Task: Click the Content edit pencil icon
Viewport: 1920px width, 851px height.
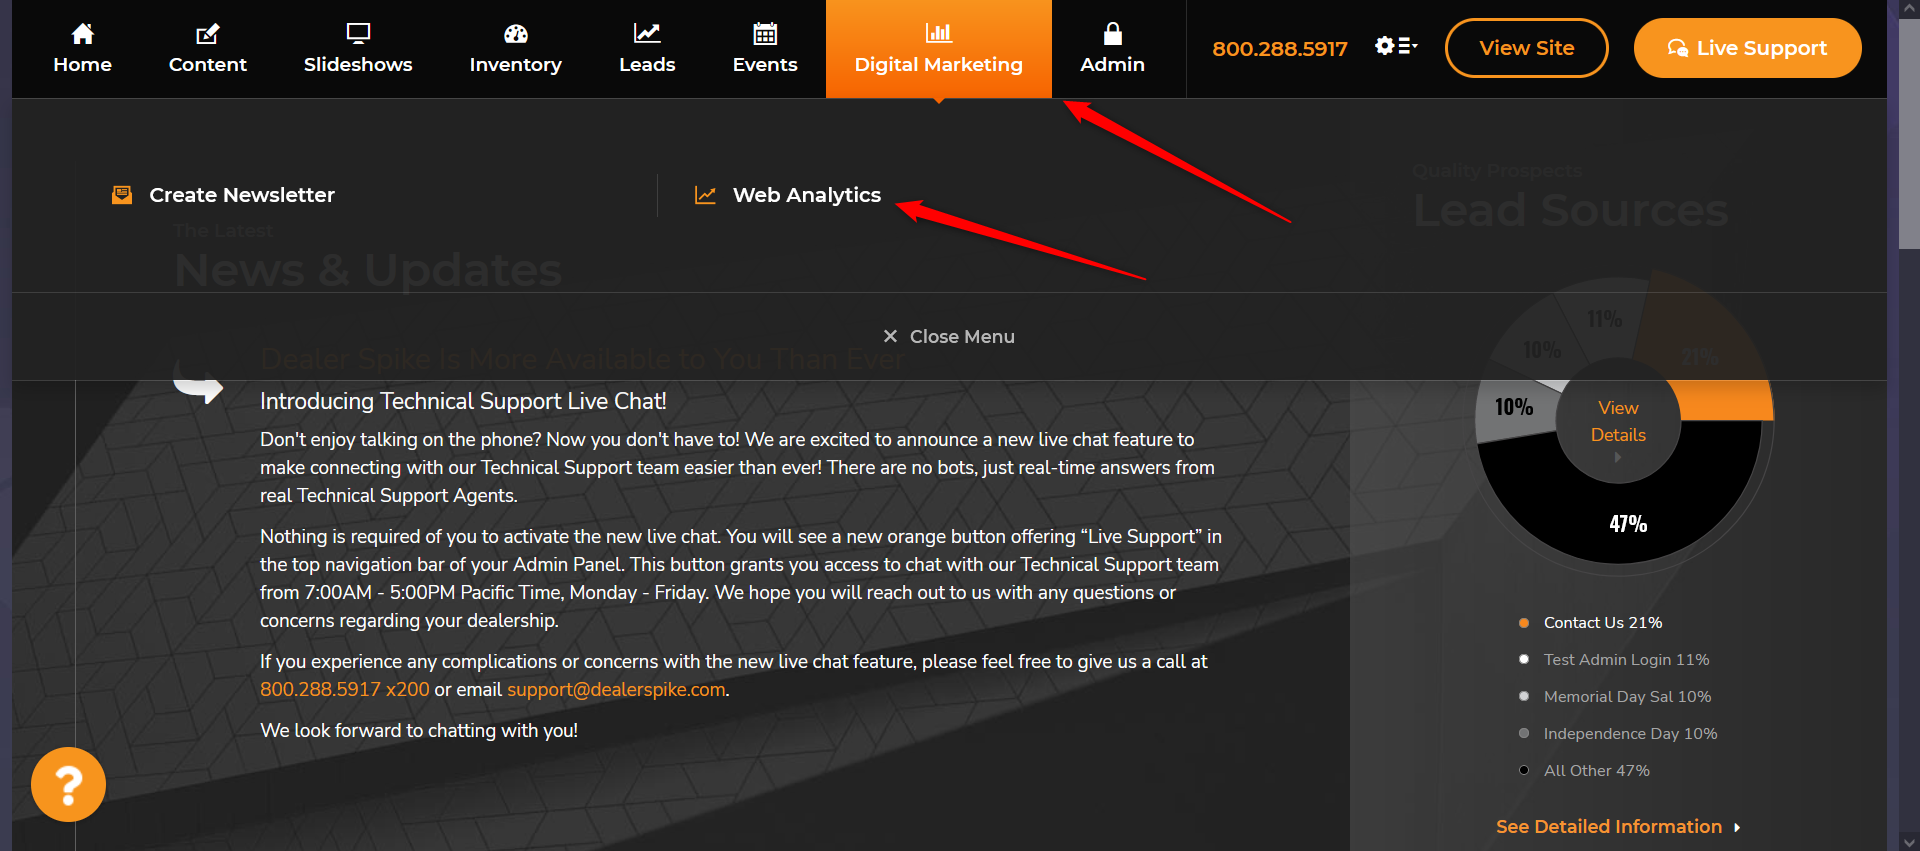Action: (x=207, y=34)
